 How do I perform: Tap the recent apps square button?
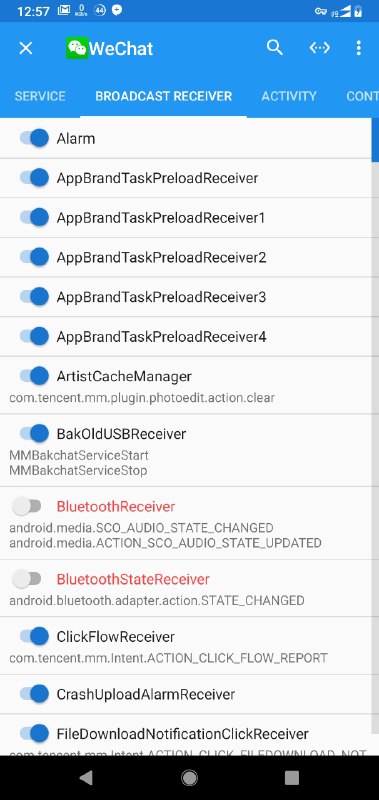pyautogui.click(x=292, y=777)
